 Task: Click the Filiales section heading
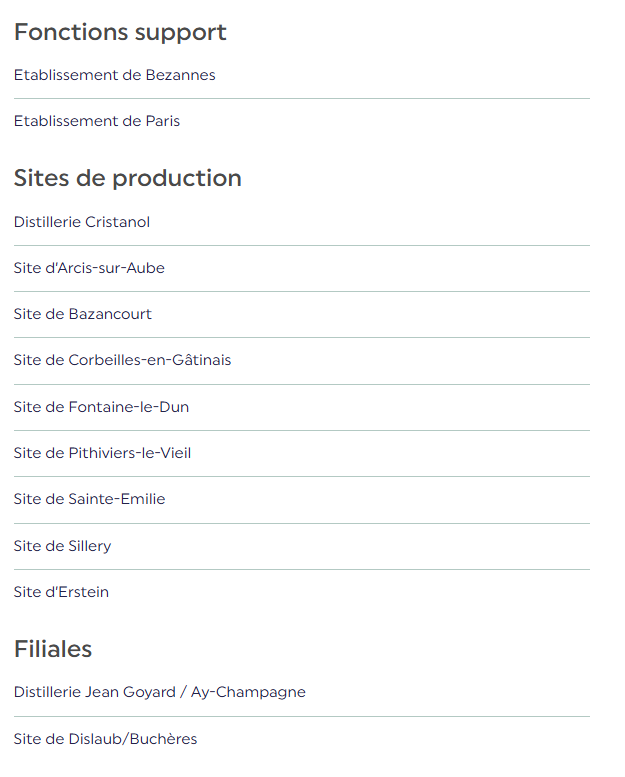53,649
